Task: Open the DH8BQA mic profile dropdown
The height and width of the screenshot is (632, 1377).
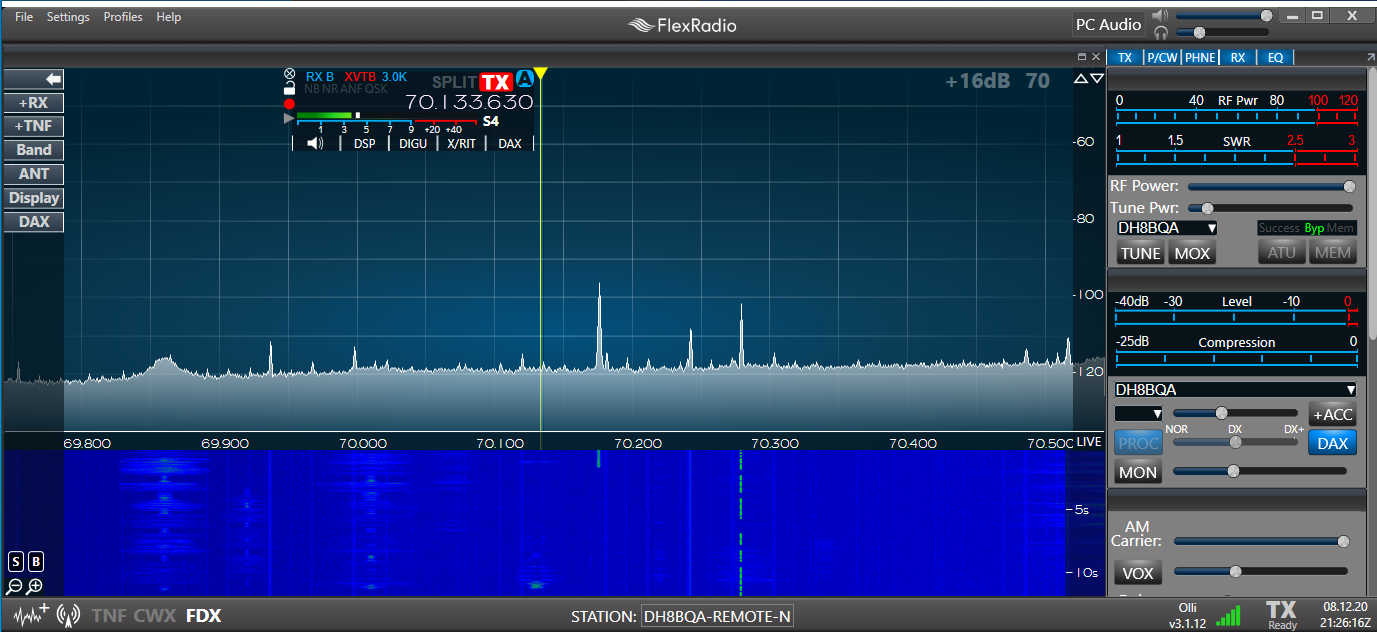Action: [x=1236, y=390]
